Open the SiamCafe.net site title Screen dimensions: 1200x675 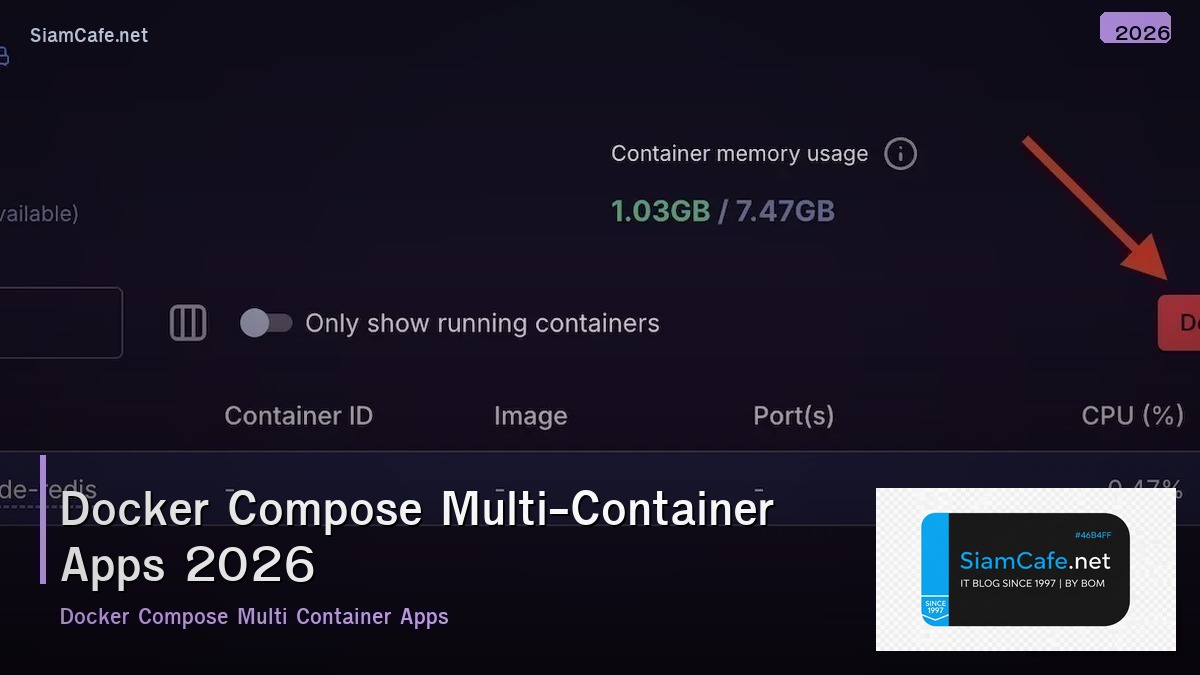[89, 34]
